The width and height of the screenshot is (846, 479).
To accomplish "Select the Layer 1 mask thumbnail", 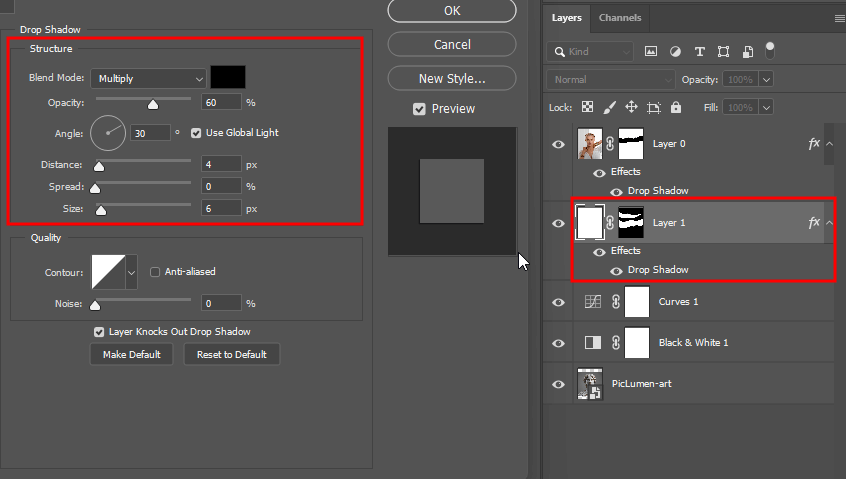I will (631, 222).
